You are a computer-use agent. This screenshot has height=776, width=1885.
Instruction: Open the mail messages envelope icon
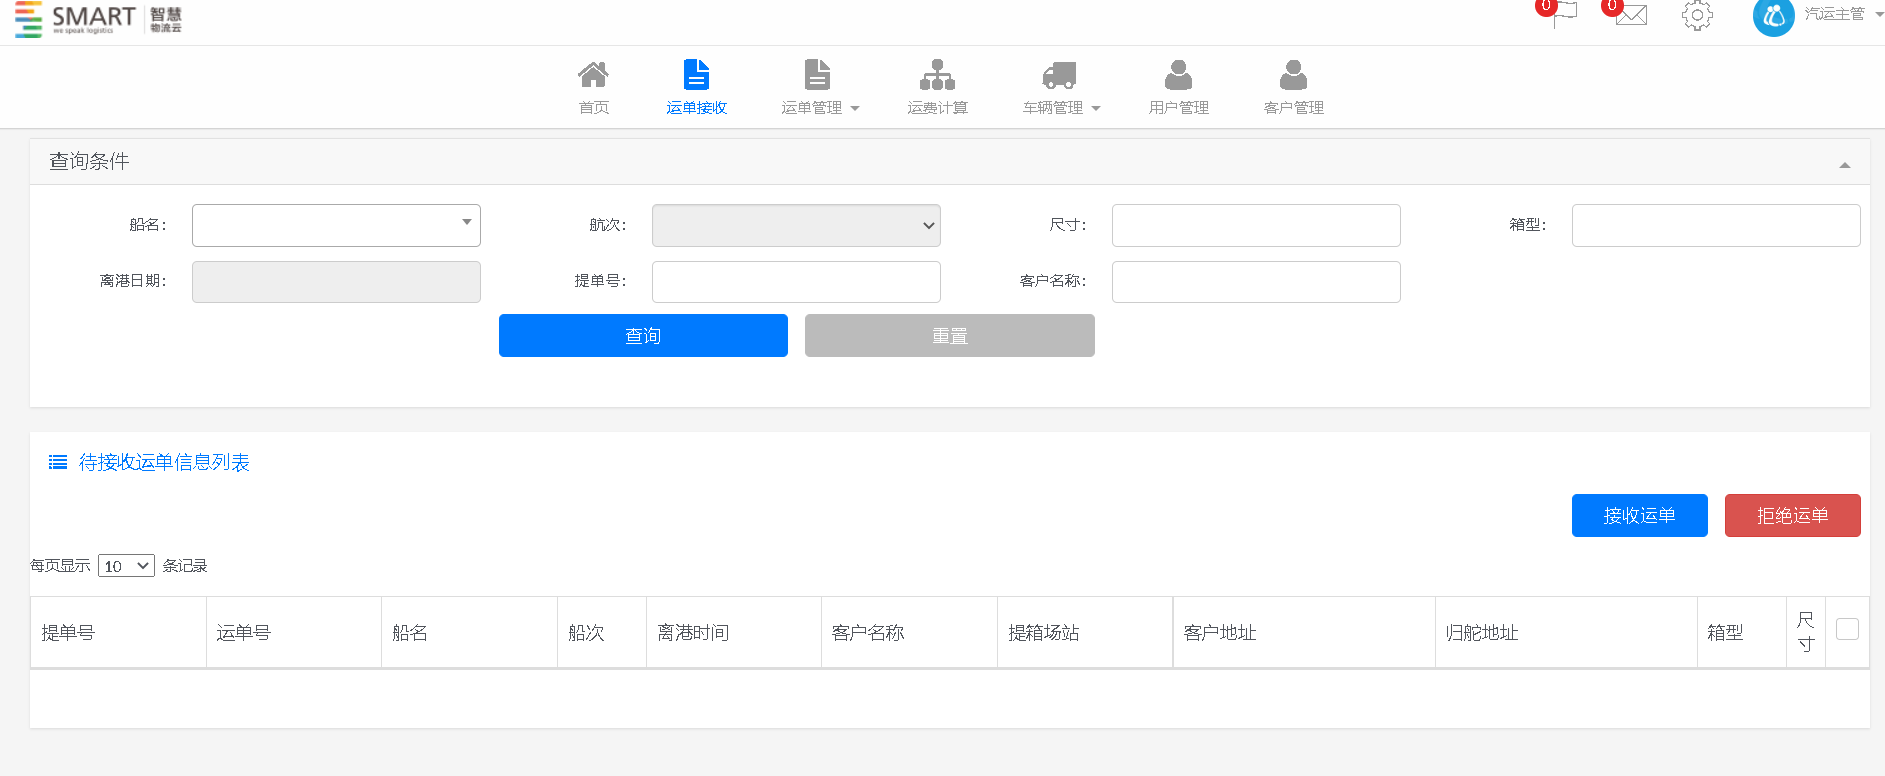point(1631,15)
